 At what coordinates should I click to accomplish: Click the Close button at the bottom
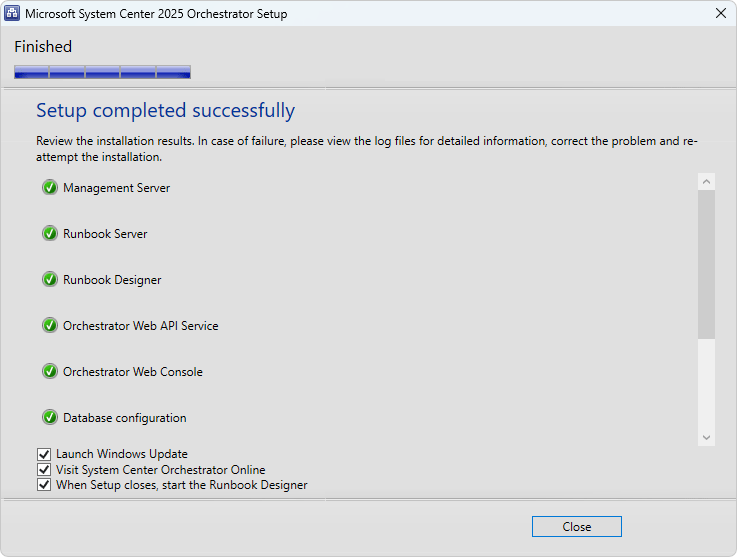(577, 526)
